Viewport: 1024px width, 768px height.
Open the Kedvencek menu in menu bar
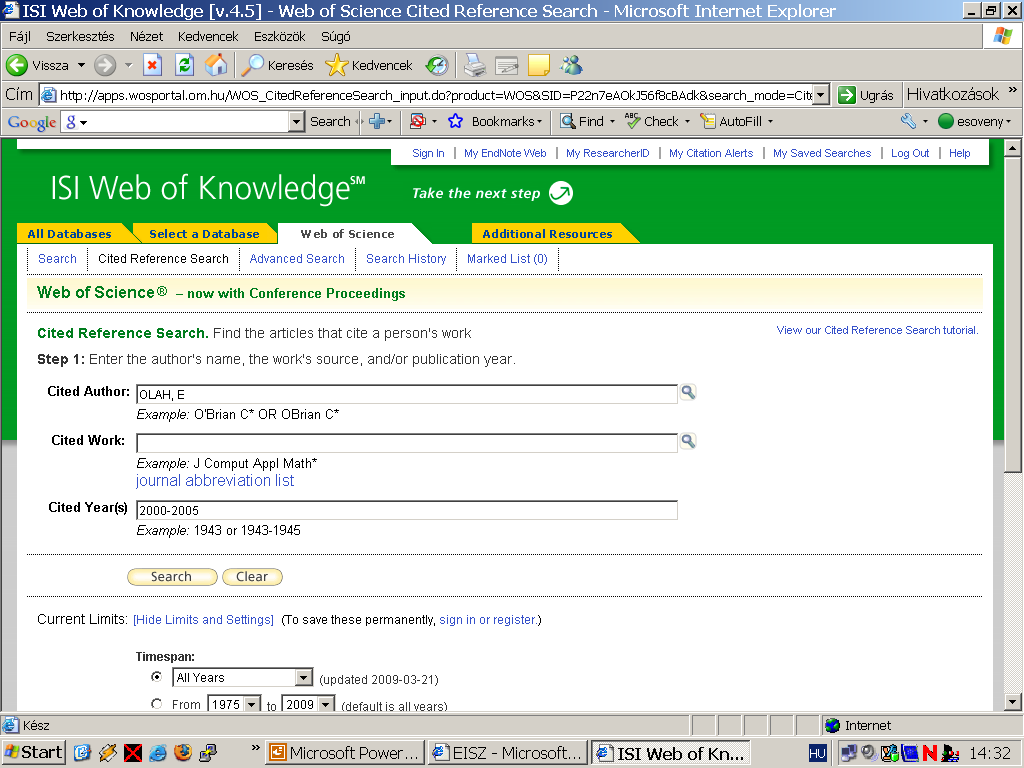point(208,37)
